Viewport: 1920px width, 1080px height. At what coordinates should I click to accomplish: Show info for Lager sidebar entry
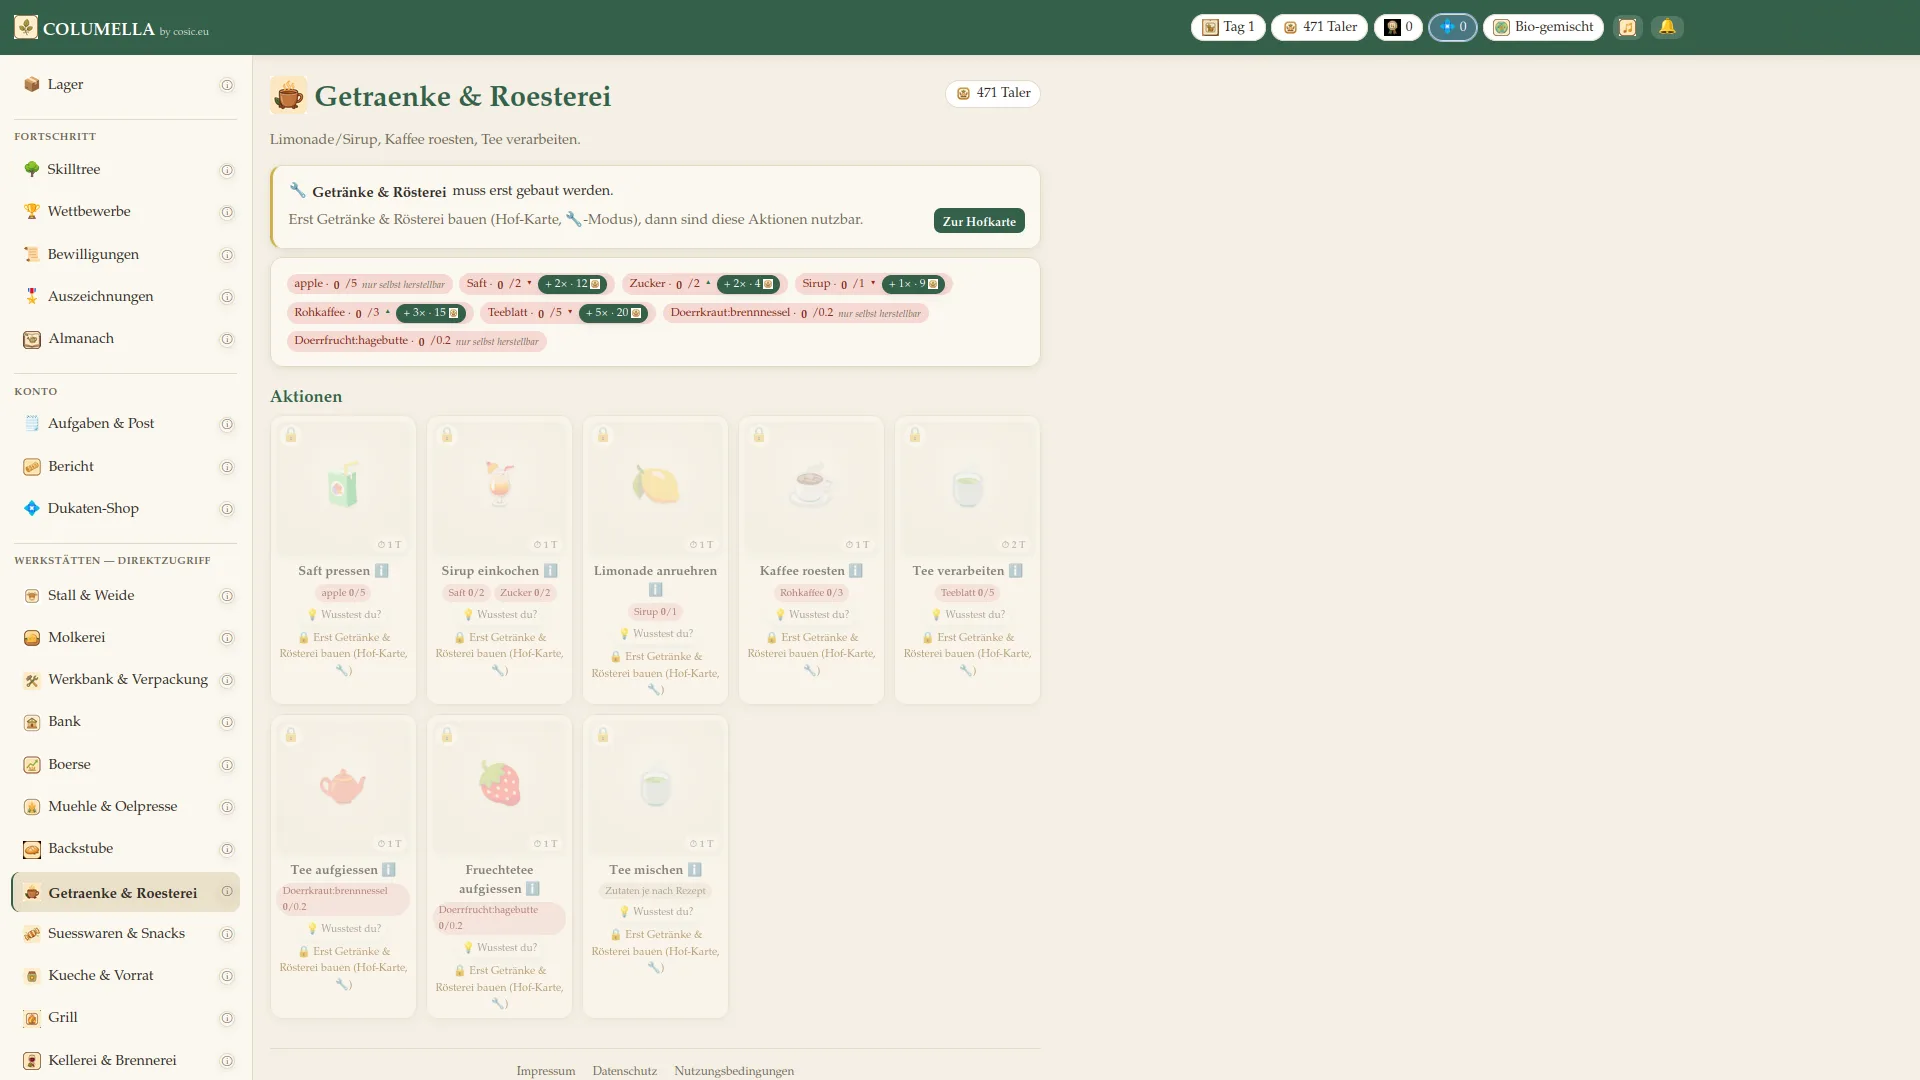[227, 85]
